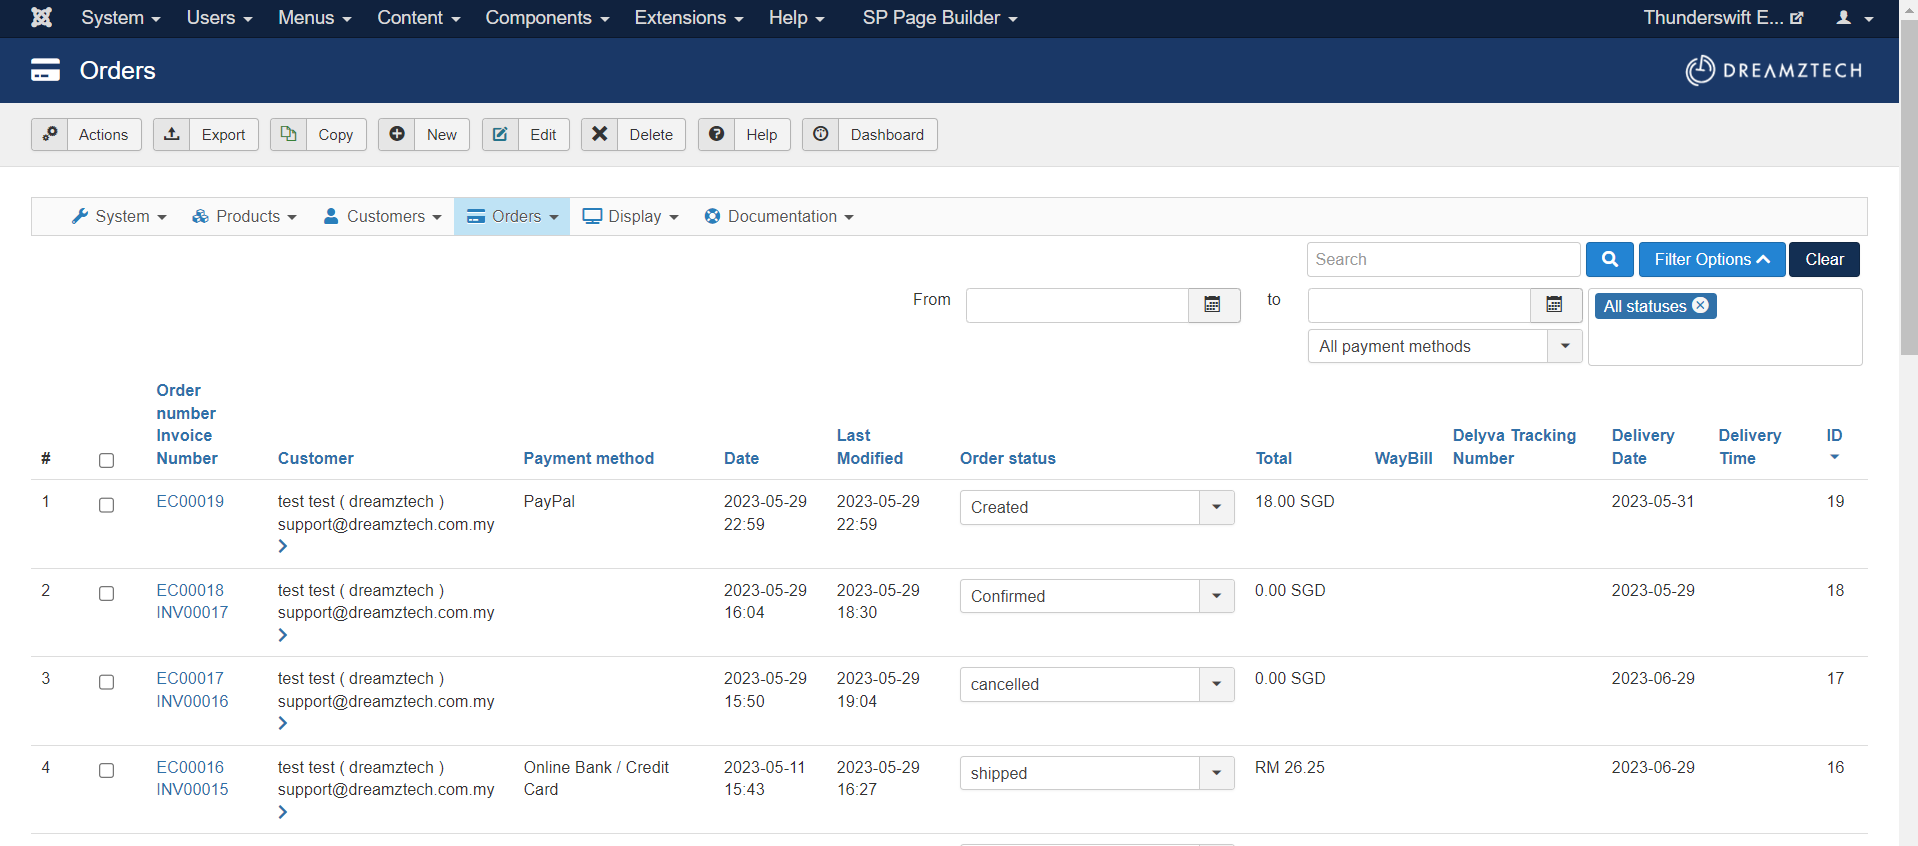Screen dimensions: 1918x846
Task: Open order EC00019 link
Action: [190, 501]
